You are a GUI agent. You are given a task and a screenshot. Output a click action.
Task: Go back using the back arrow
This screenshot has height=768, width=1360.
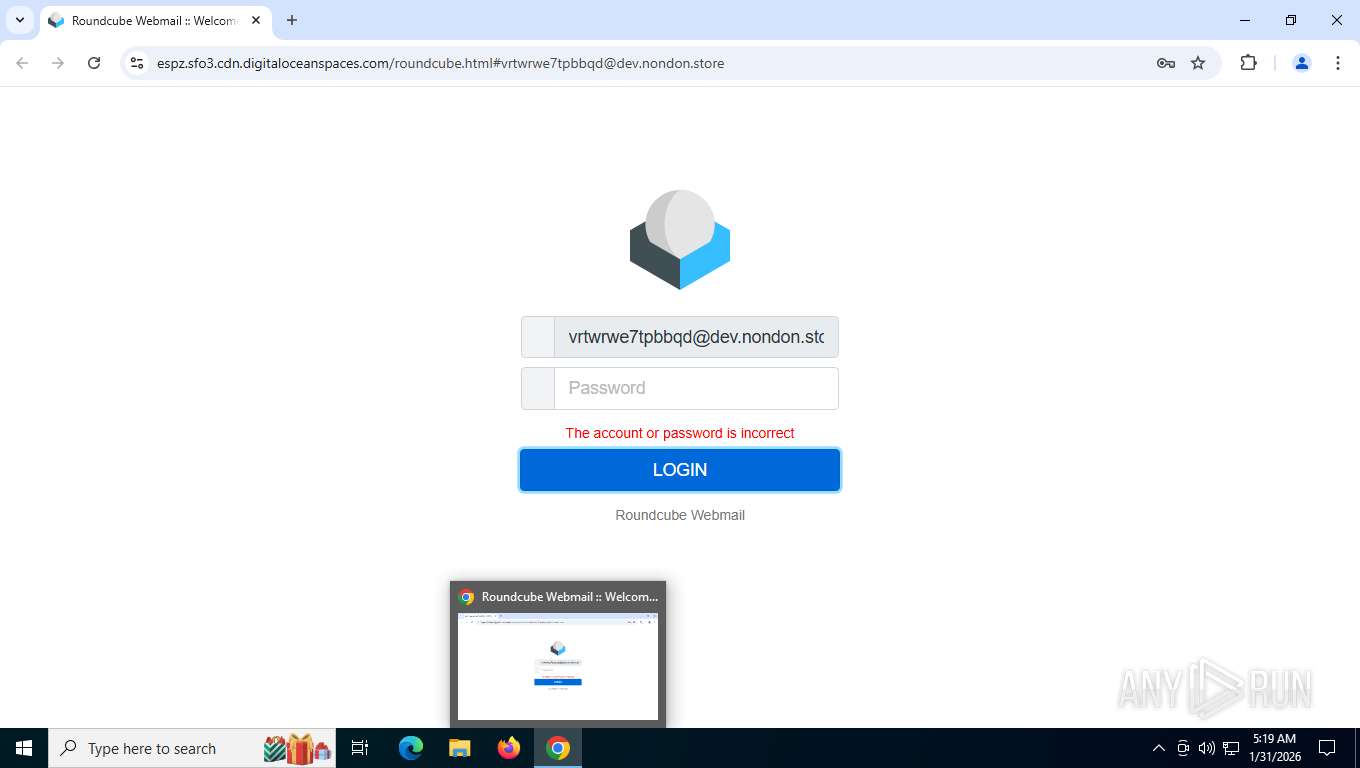point(22,63)
